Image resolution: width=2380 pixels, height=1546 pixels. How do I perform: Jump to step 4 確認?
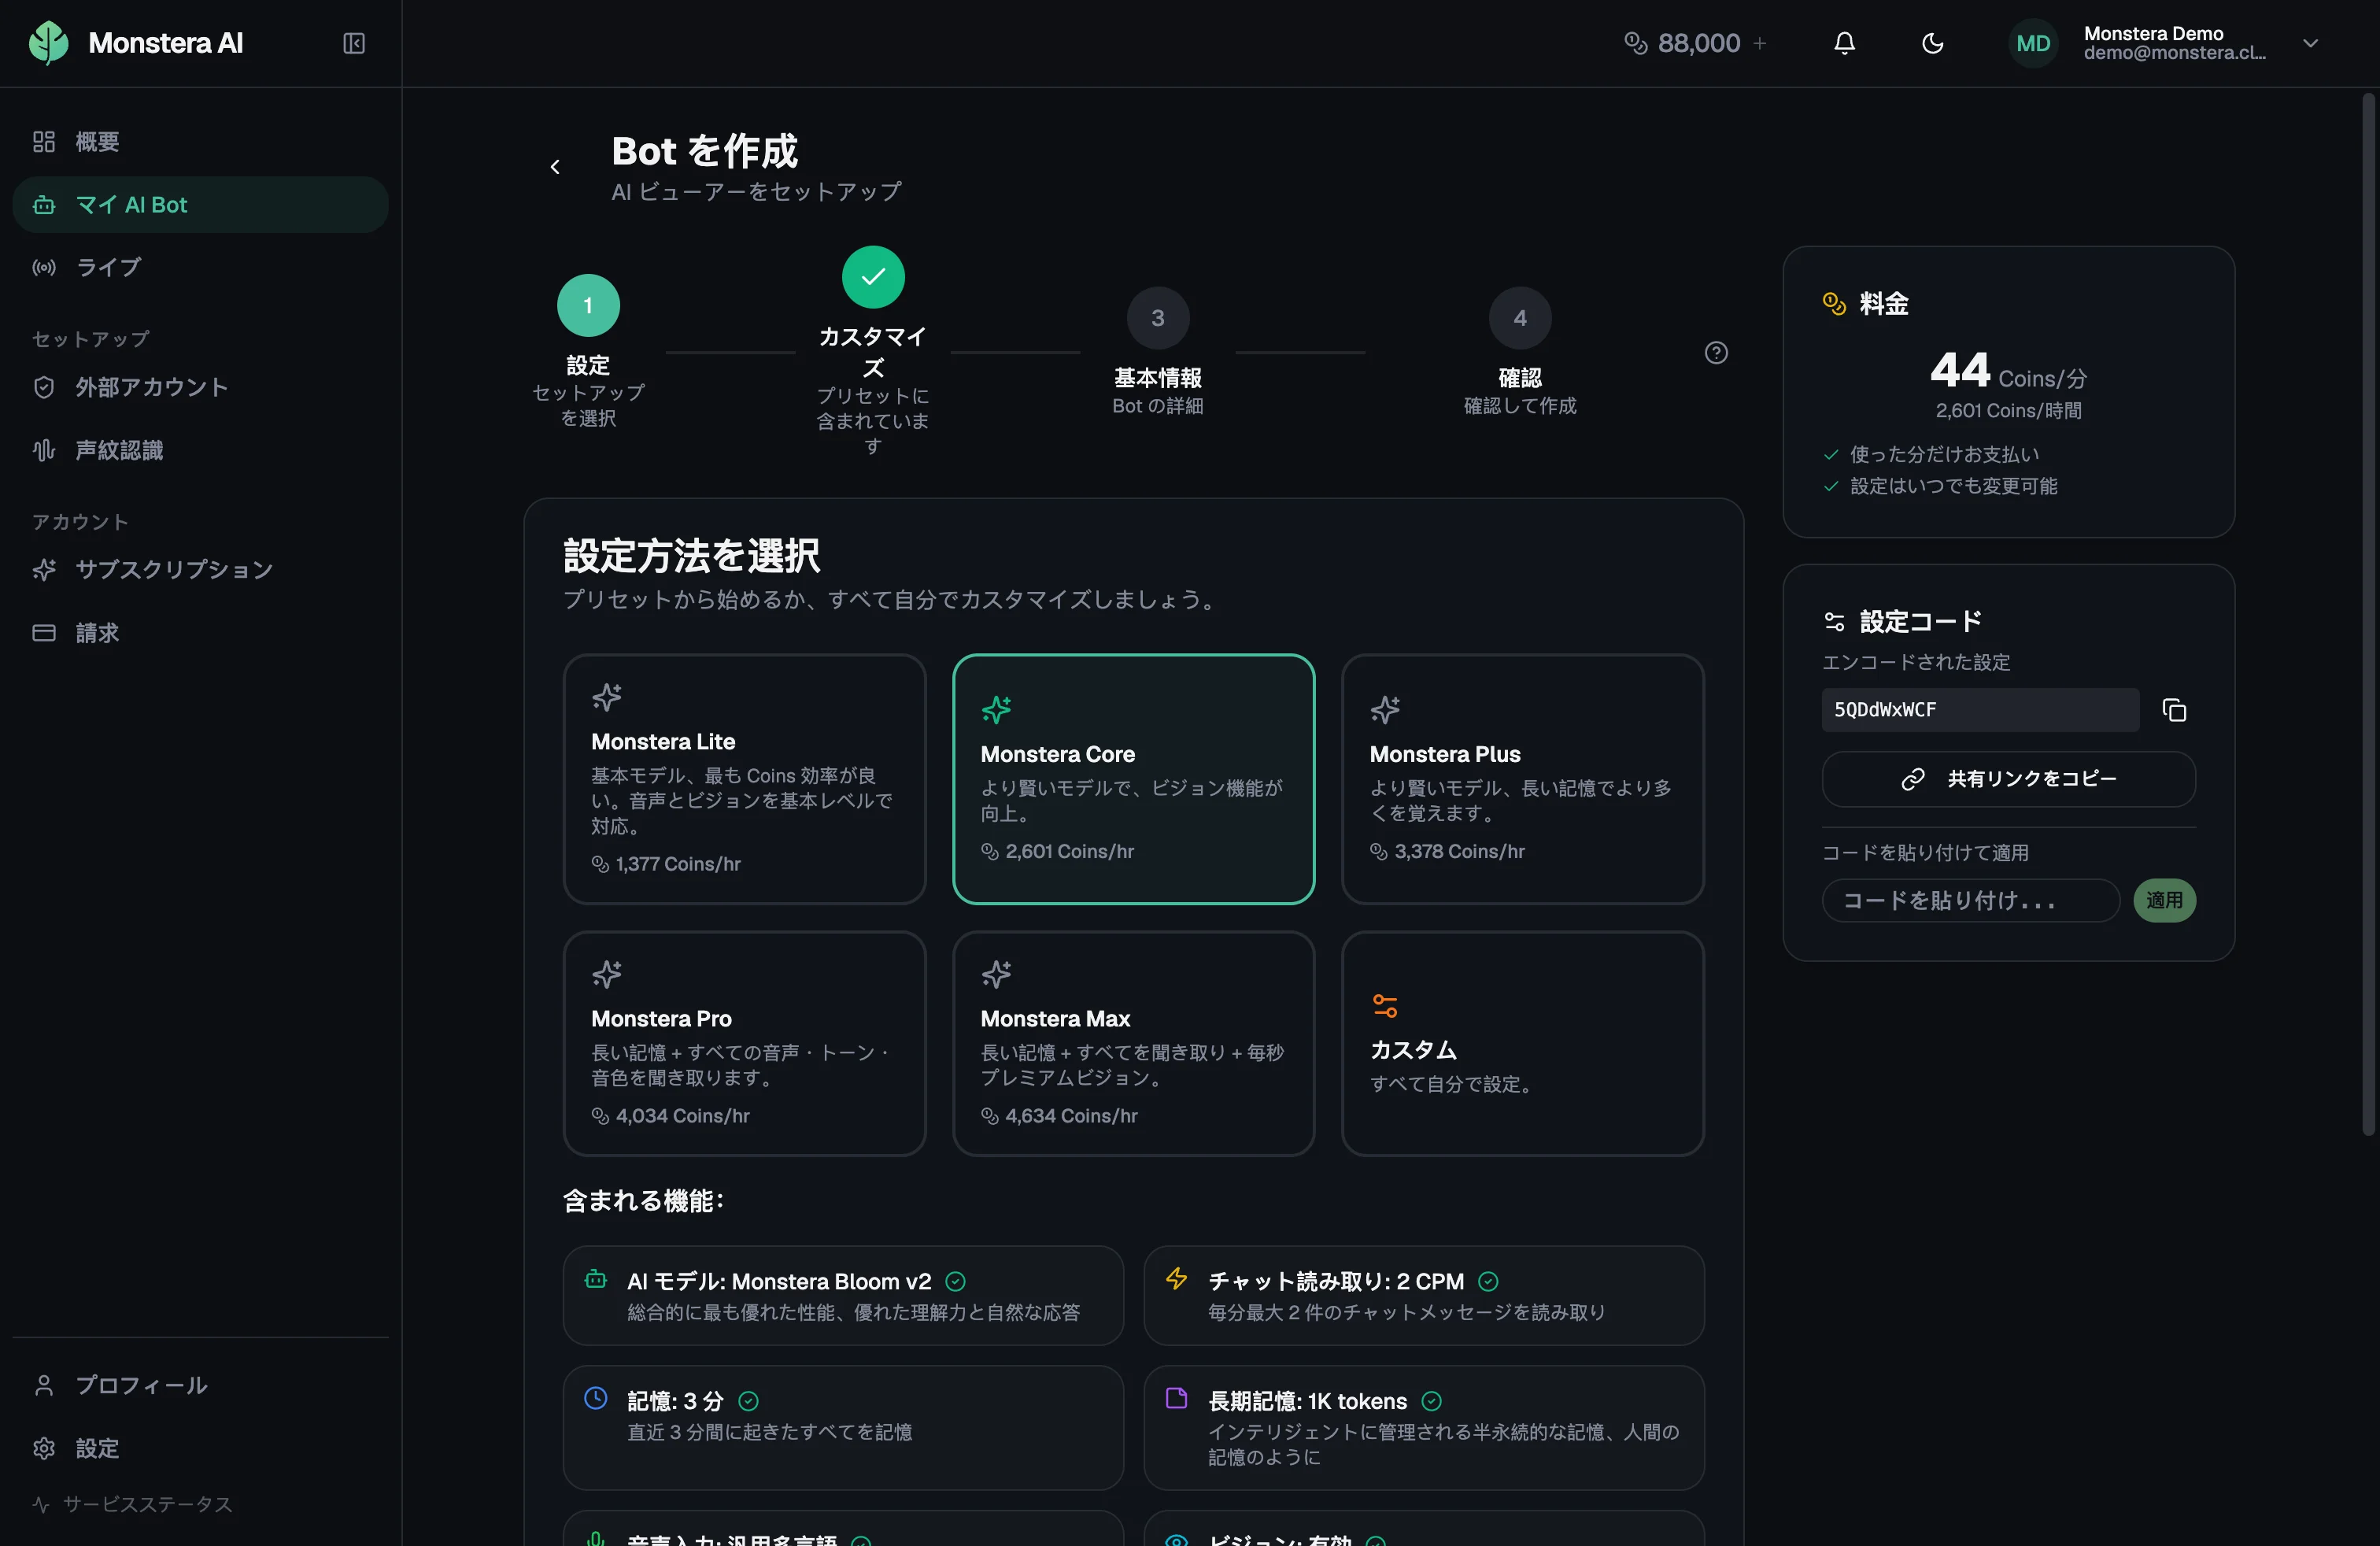coord(1519,318)
